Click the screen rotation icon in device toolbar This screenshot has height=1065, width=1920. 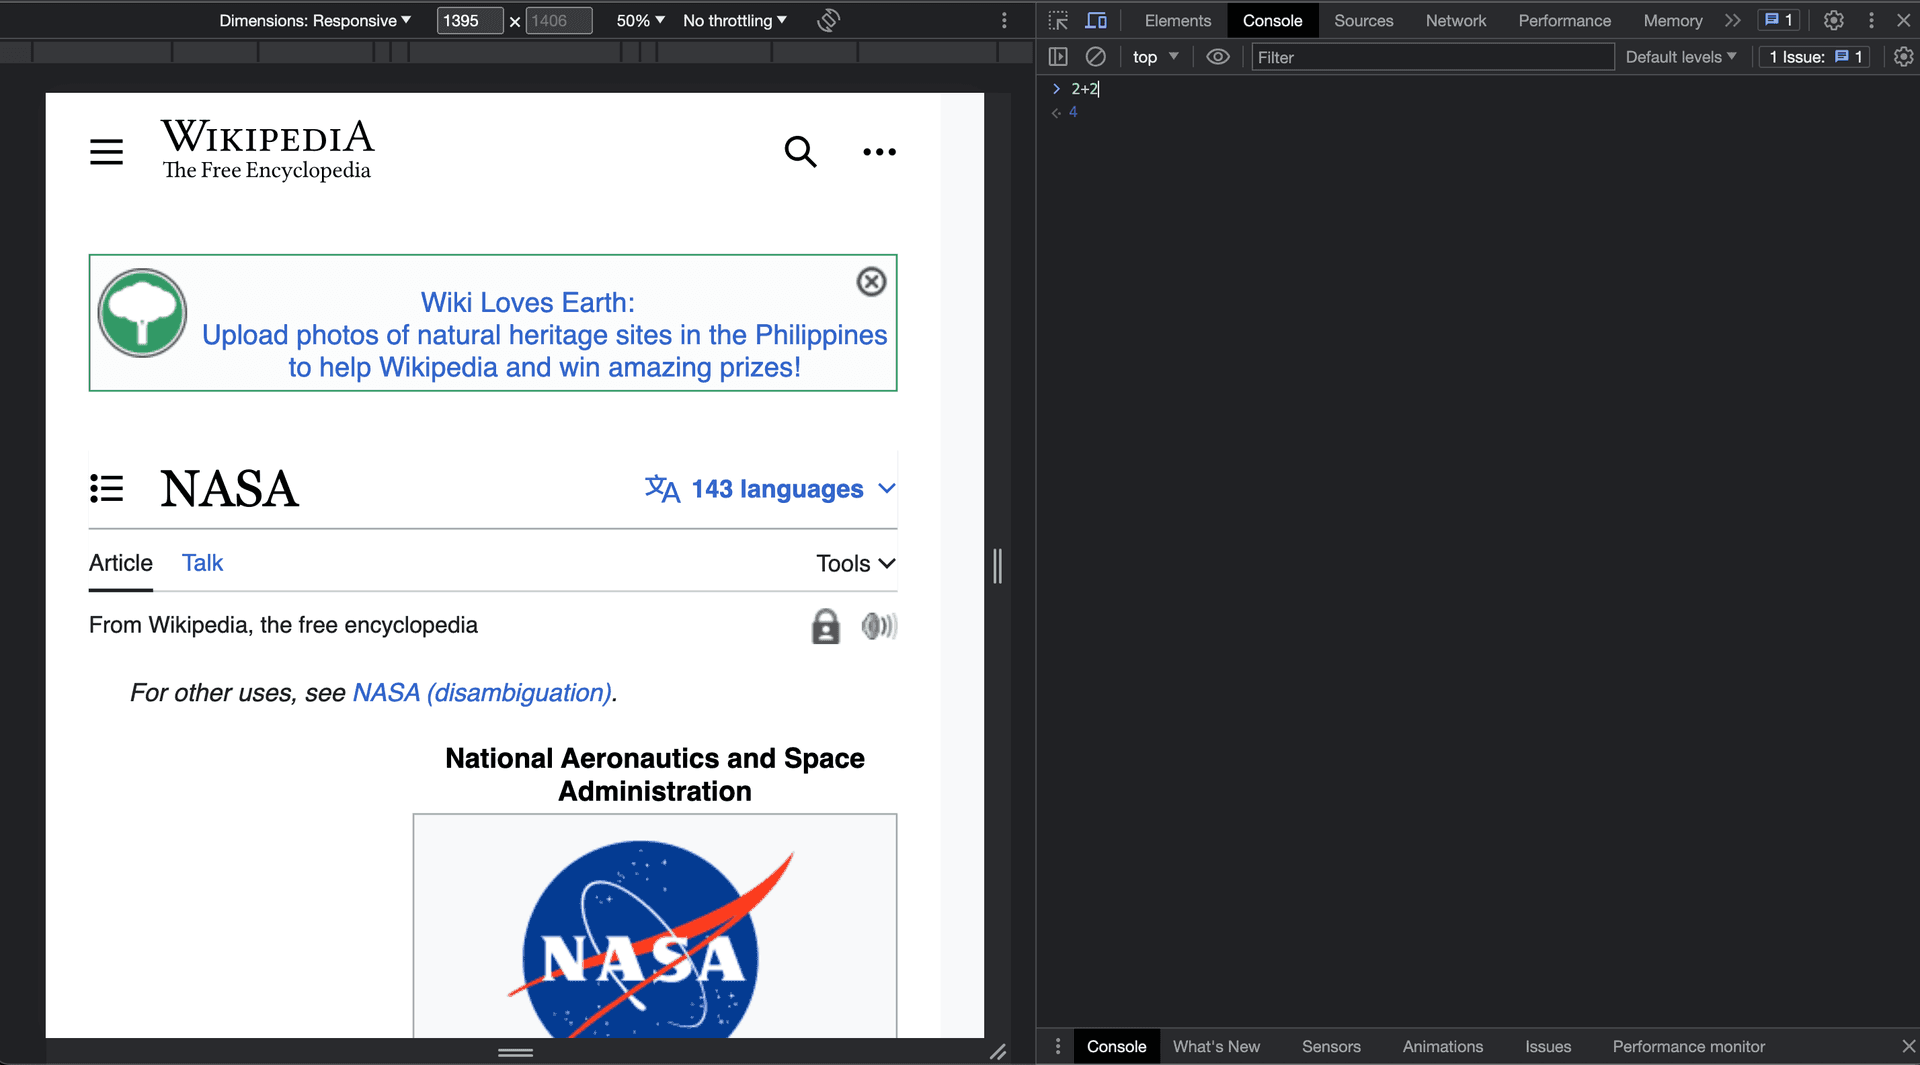(x=827, y=20)
